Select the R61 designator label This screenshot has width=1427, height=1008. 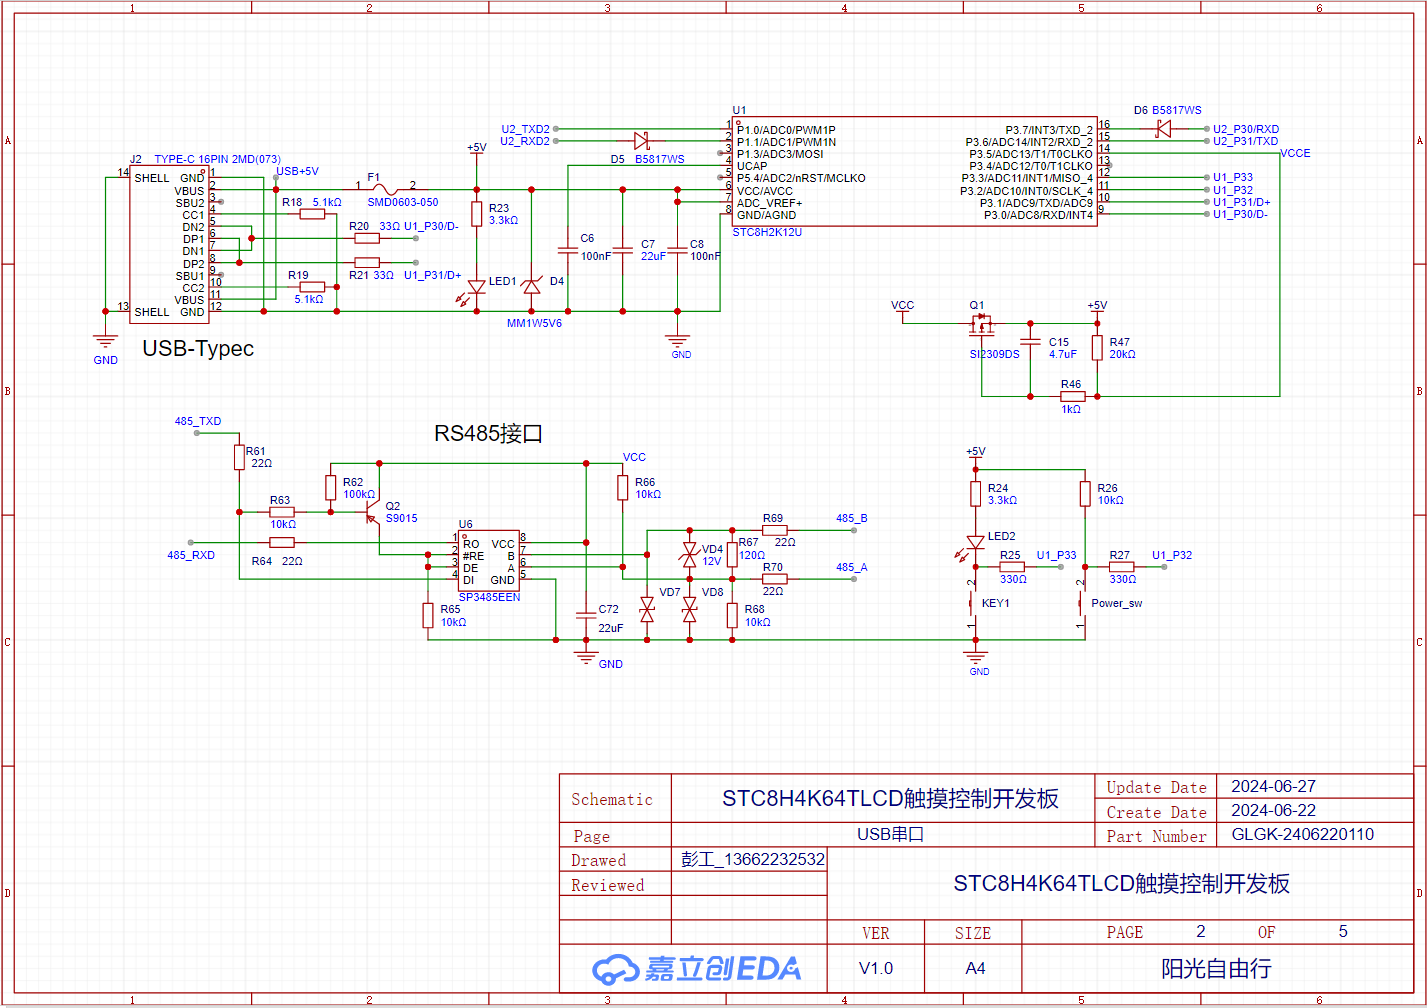click(x=255, y=451)
